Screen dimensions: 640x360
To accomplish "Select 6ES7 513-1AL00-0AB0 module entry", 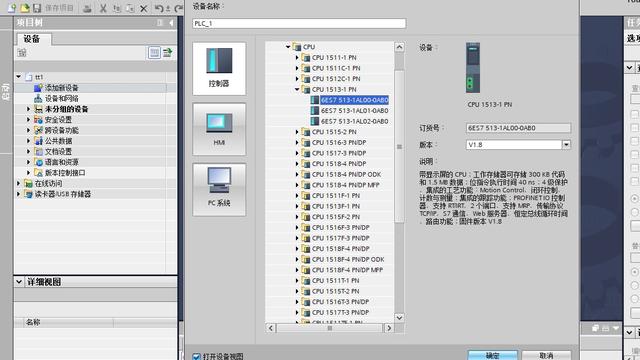I will point(354,100).
